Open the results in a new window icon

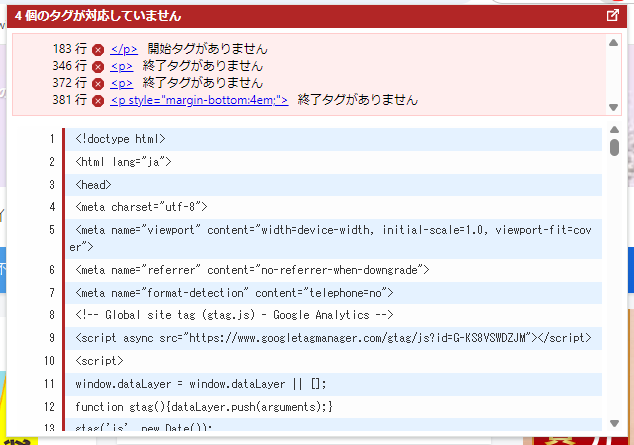coord(612,16)
